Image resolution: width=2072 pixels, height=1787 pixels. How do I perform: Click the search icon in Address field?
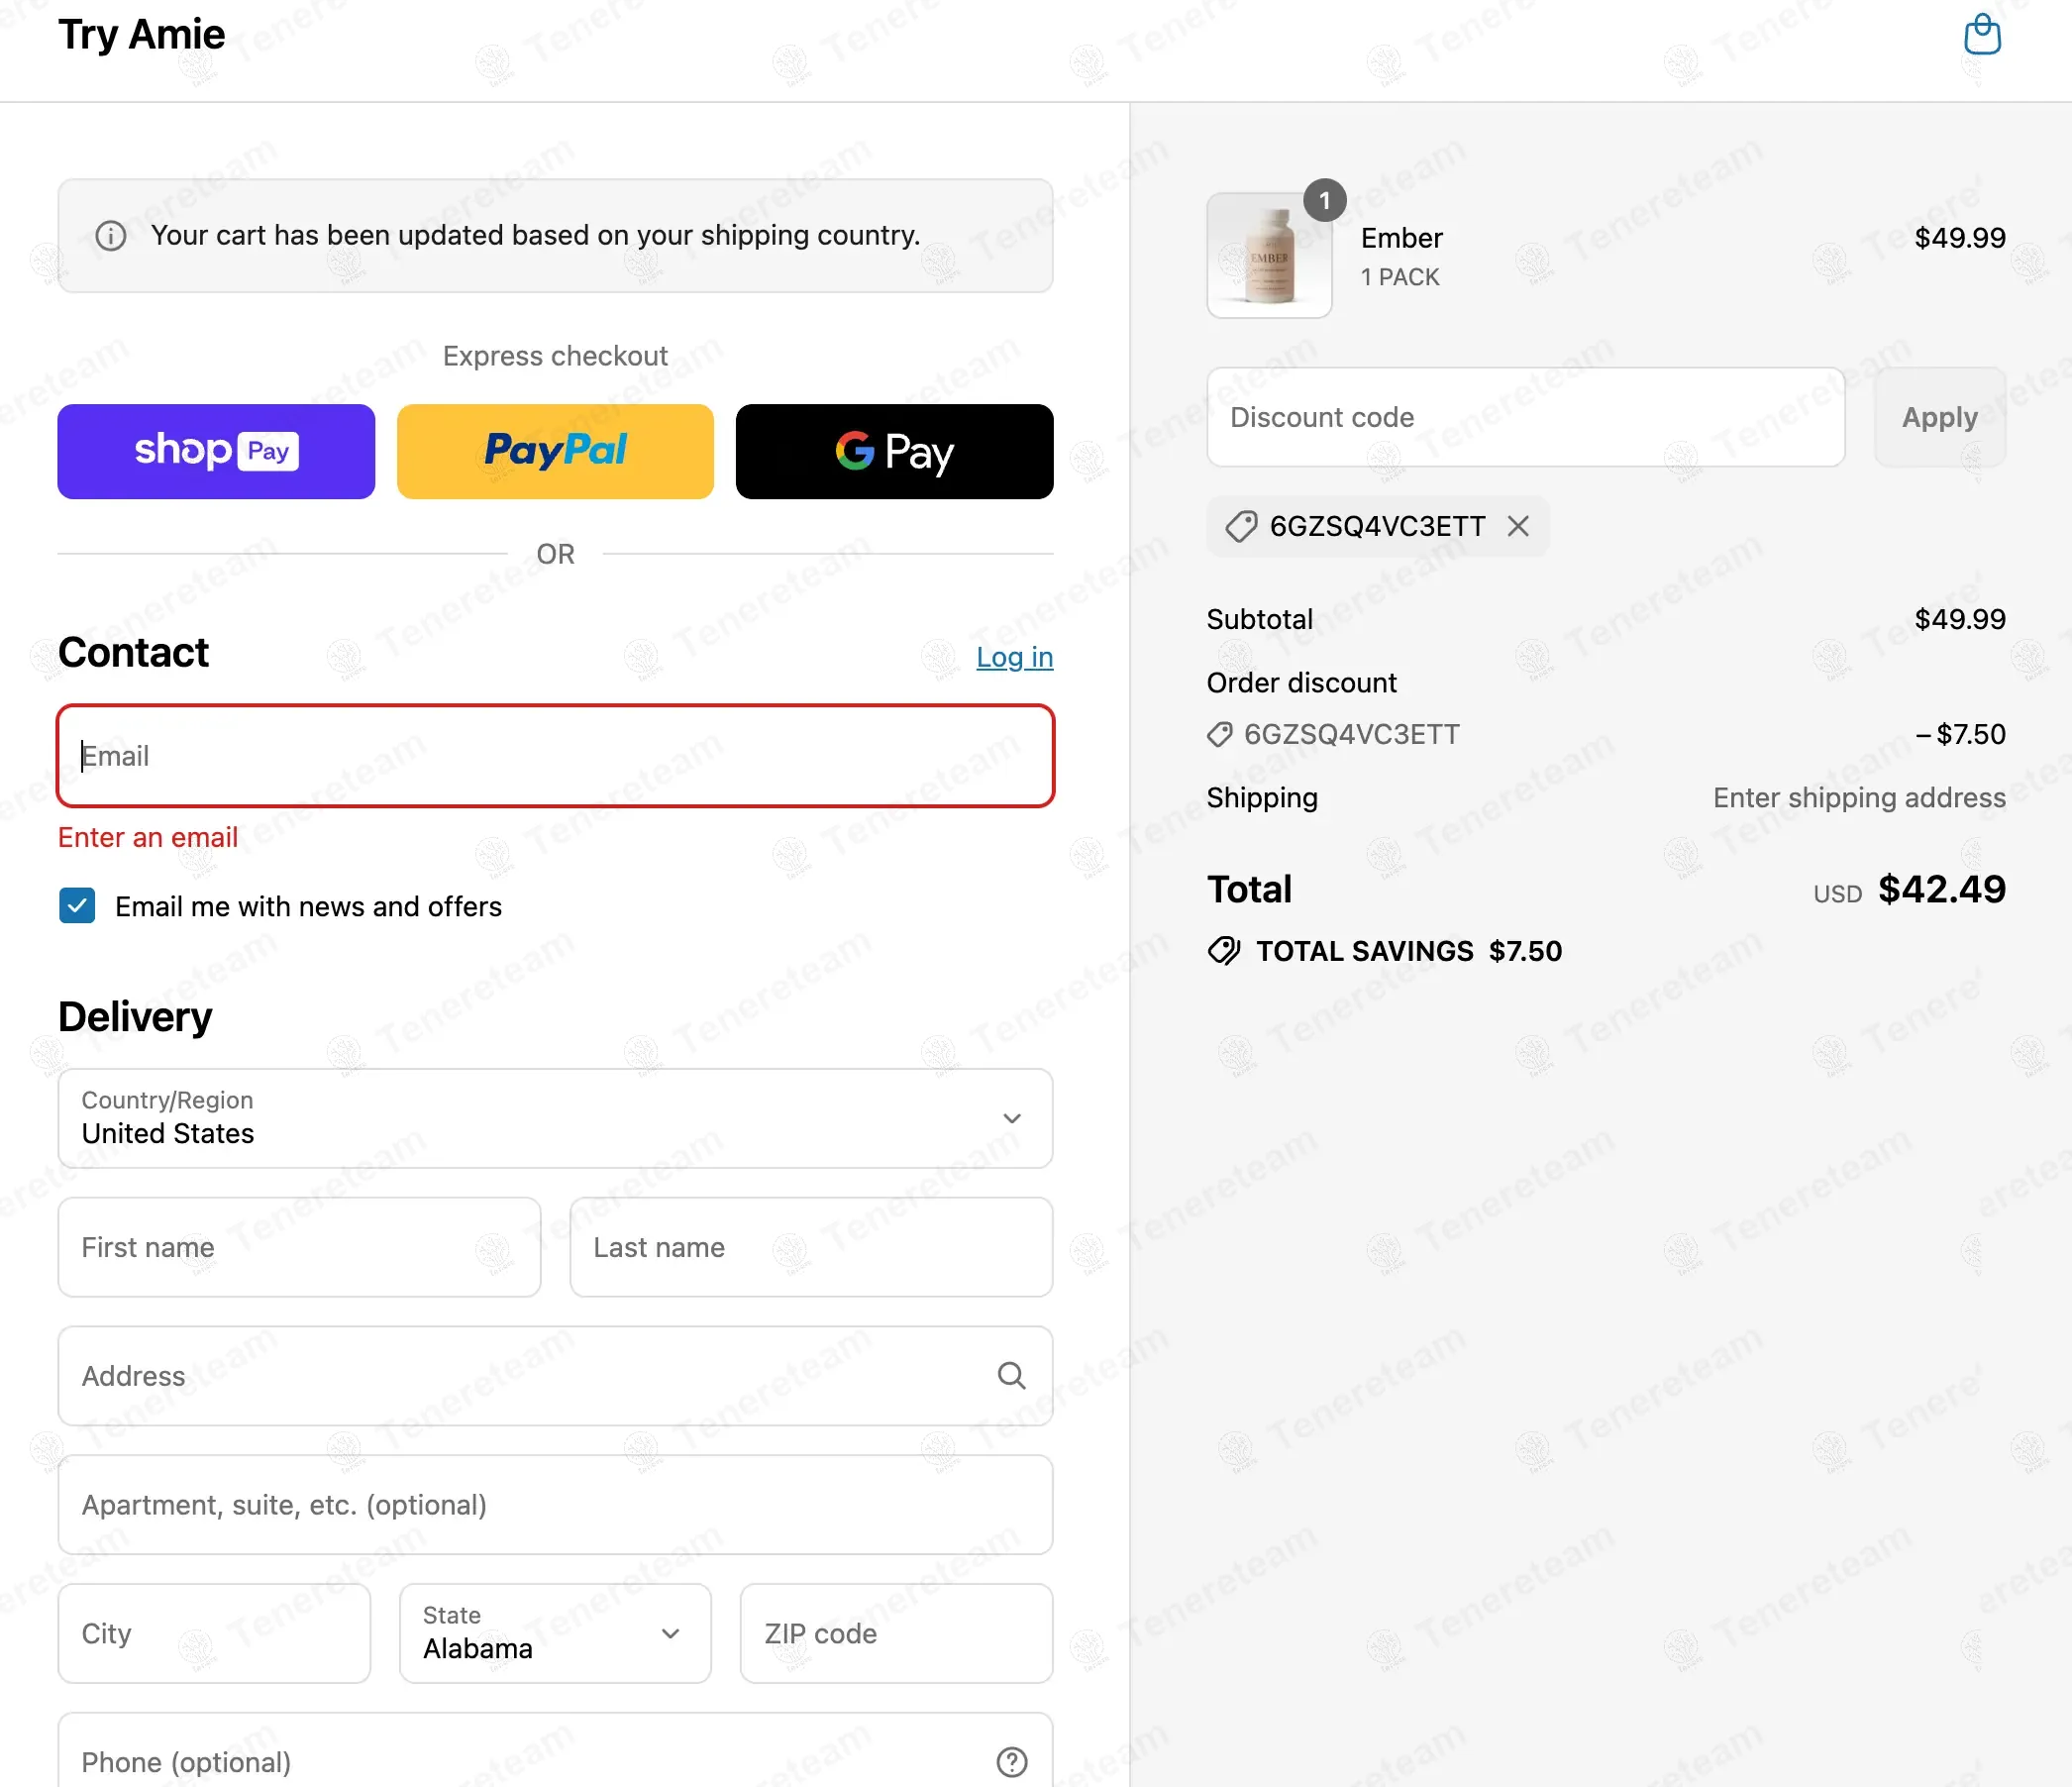[x=1012, y=1376]
